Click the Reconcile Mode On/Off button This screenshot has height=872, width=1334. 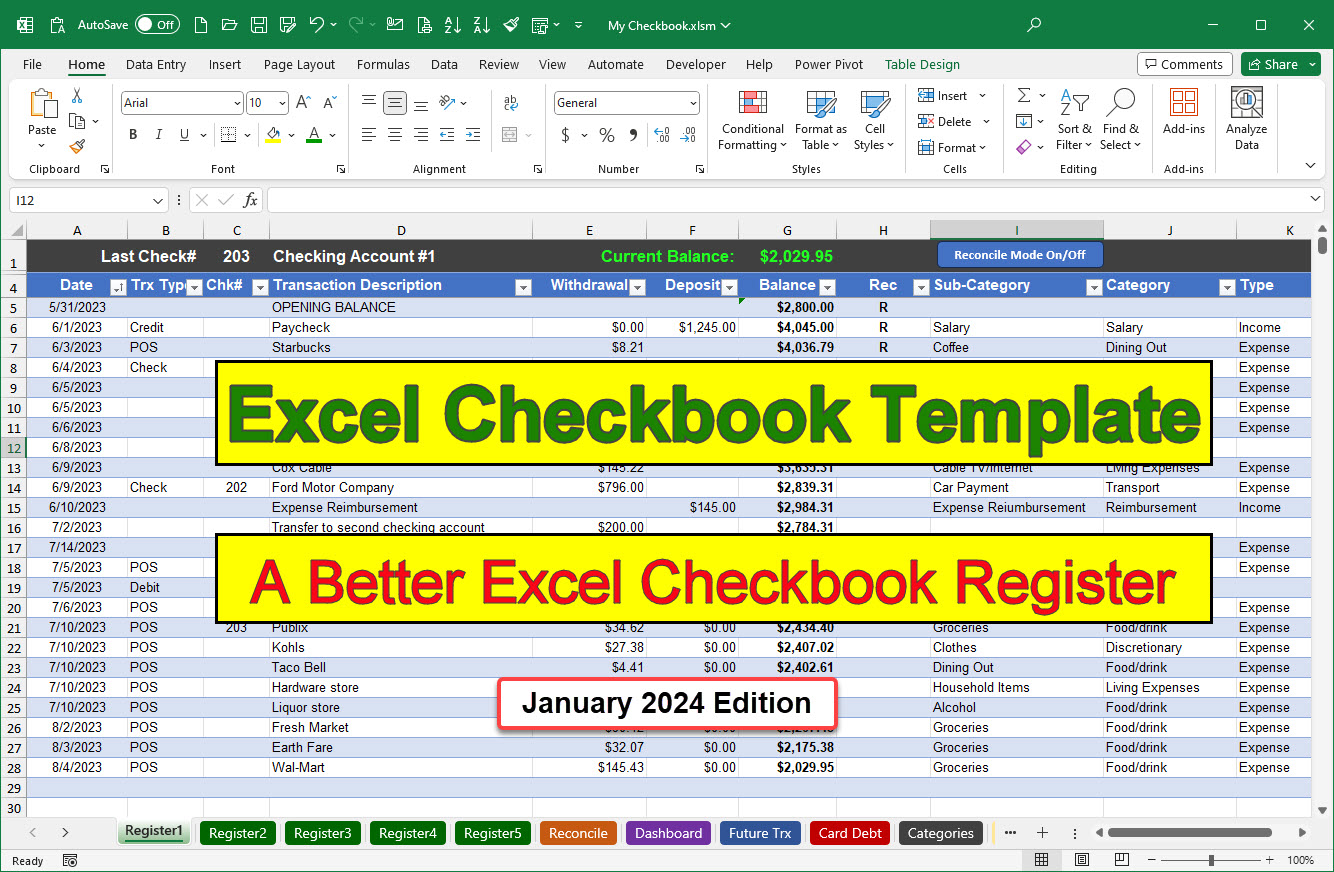pos(1019,254)
